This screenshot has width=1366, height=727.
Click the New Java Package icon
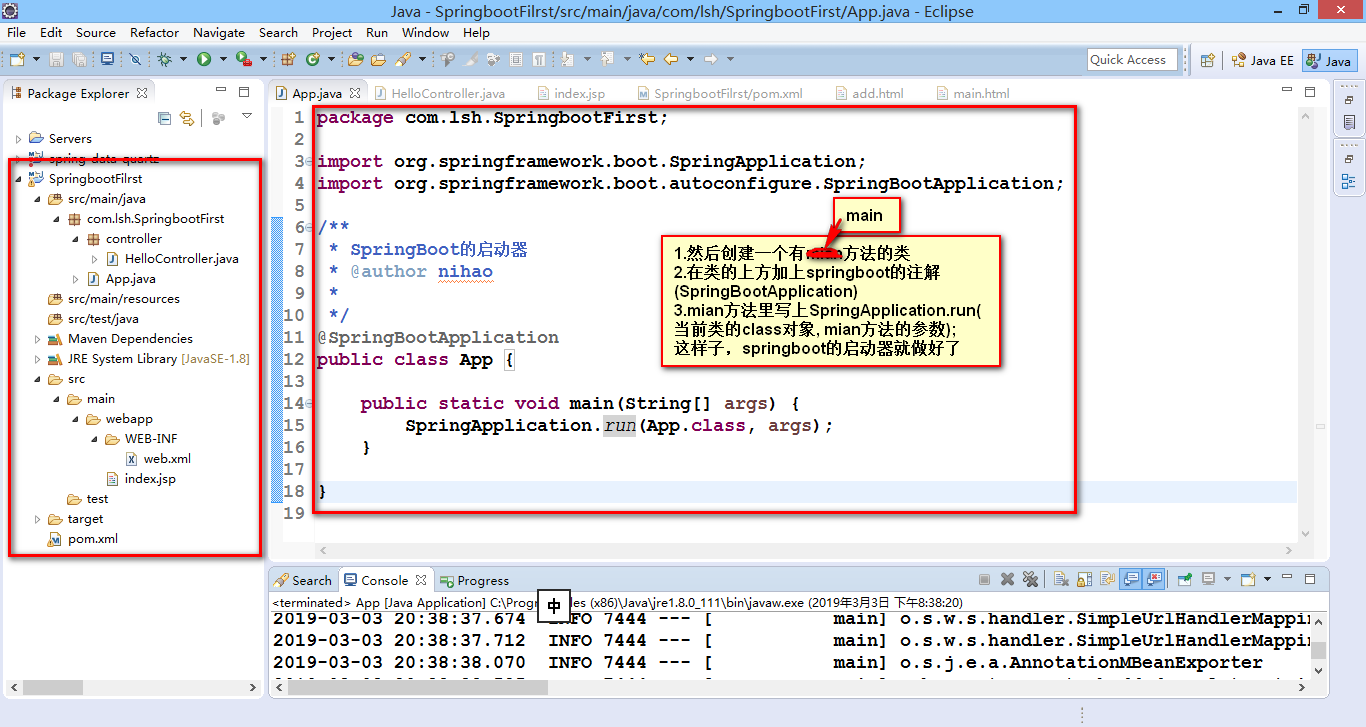click(288, 60)
